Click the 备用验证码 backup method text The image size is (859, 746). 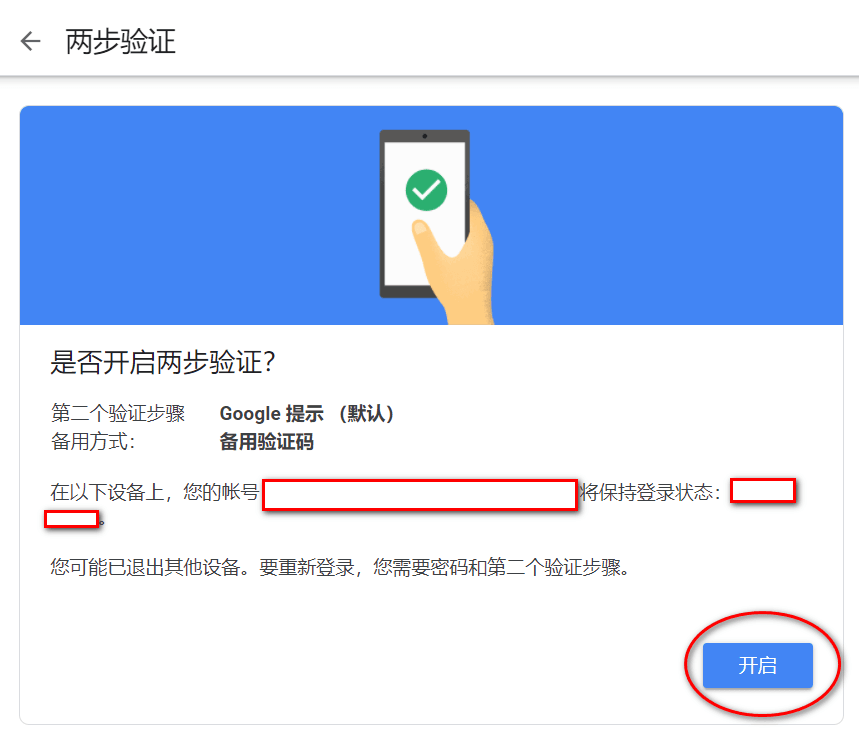tap(266, 441)
